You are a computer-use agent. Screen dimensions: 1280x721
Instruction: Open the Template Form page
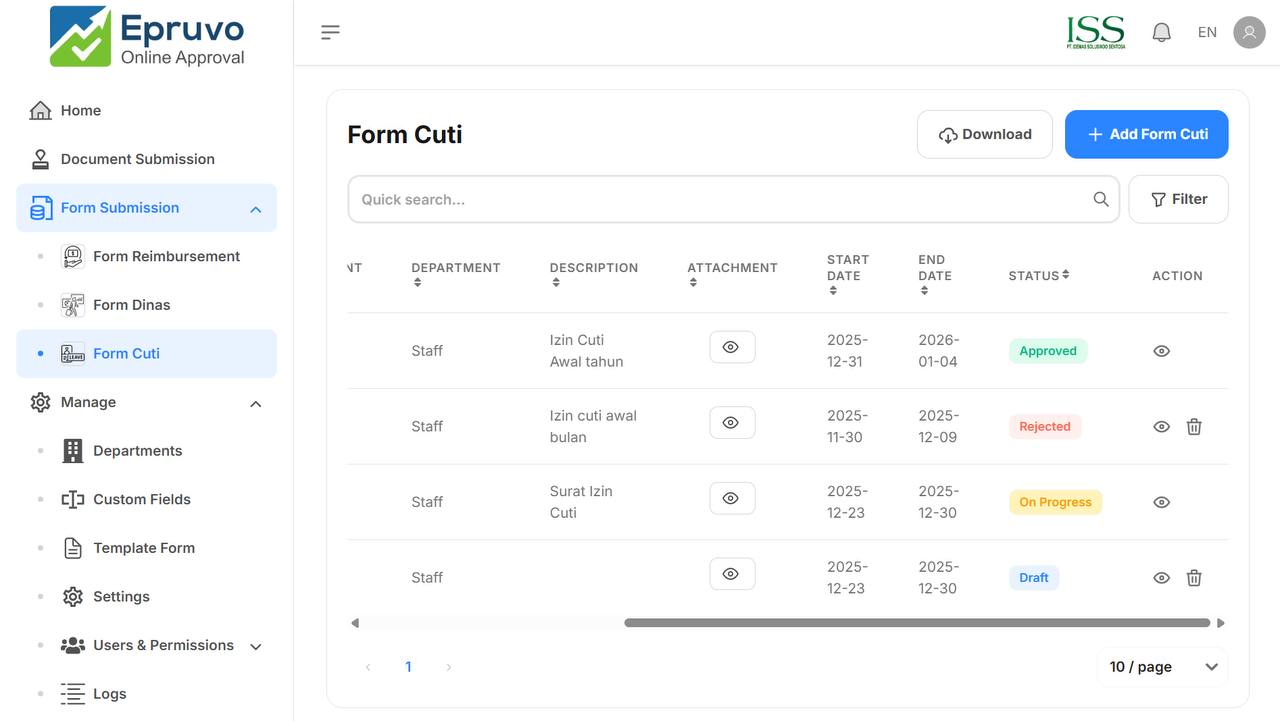click(x=144, y=548)
